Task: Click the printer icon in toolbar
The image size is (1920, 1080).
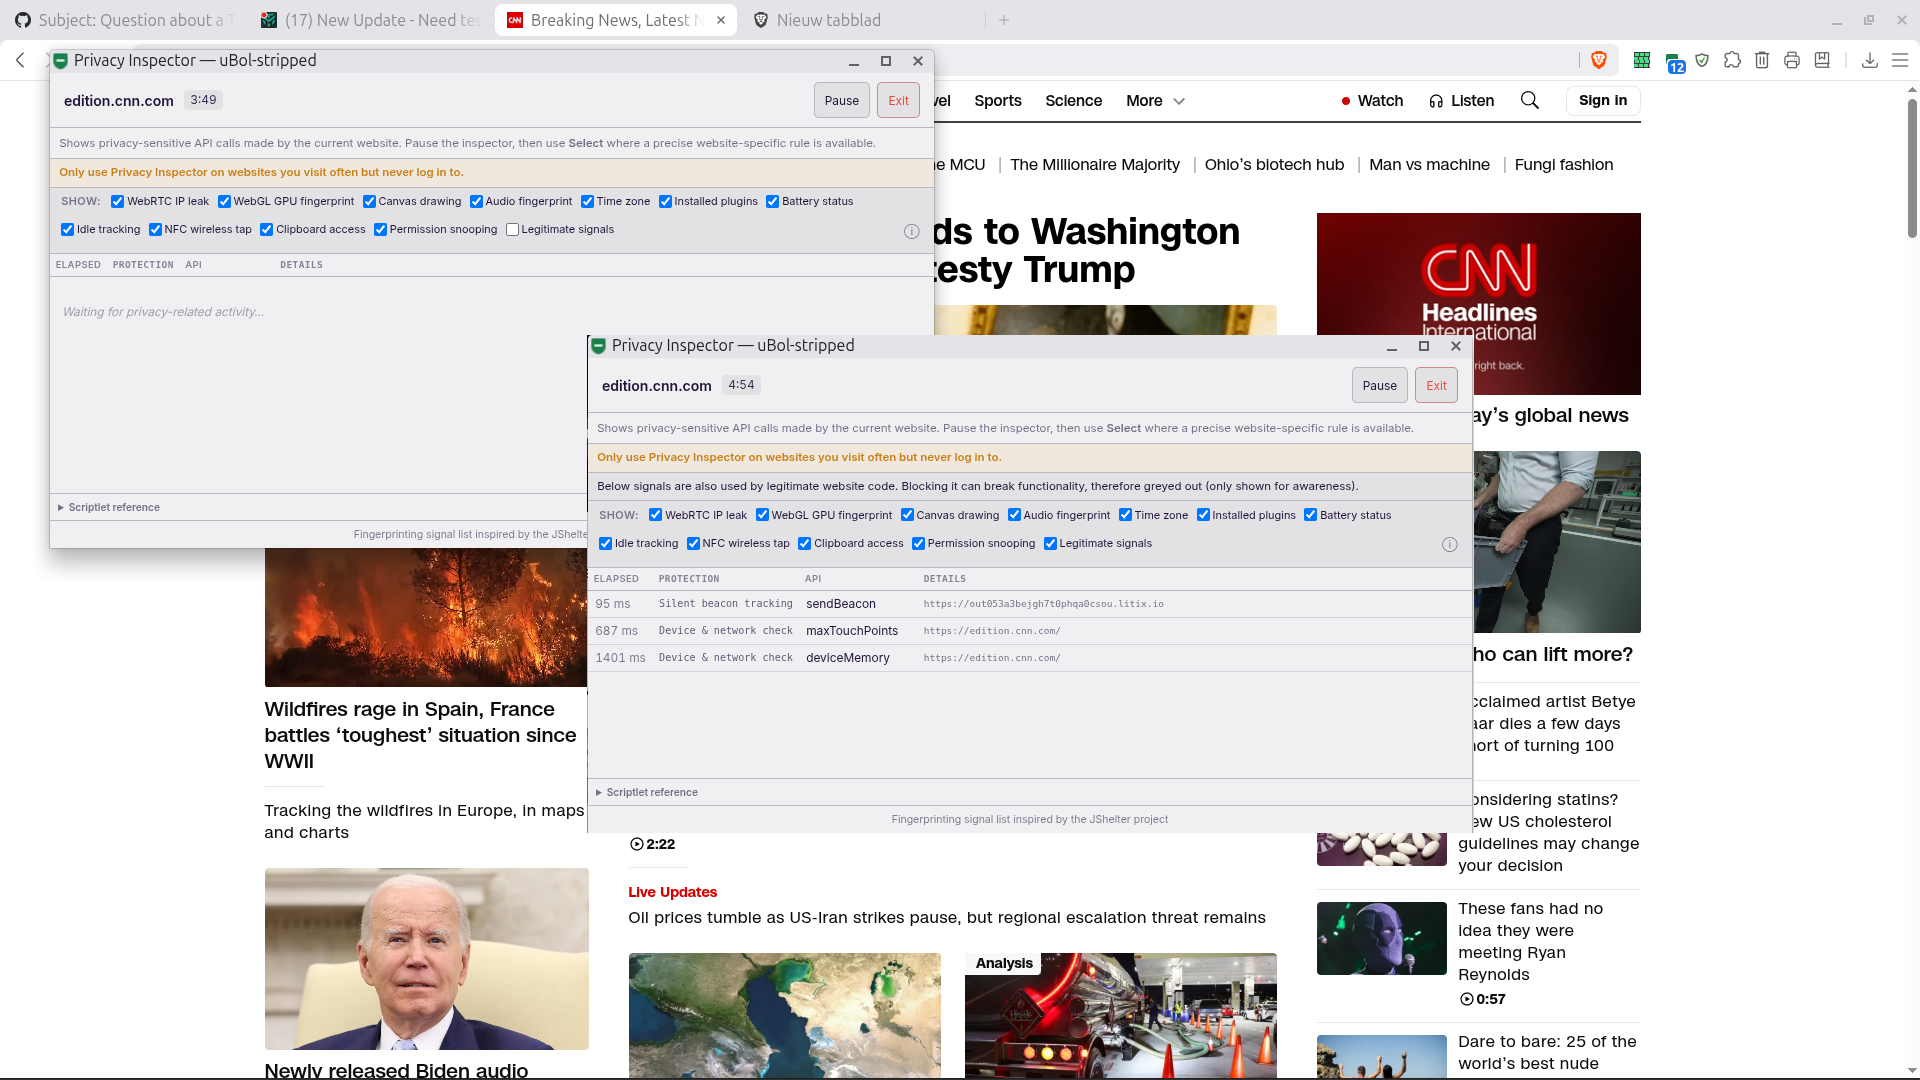Action: [x=1792, y=61]
